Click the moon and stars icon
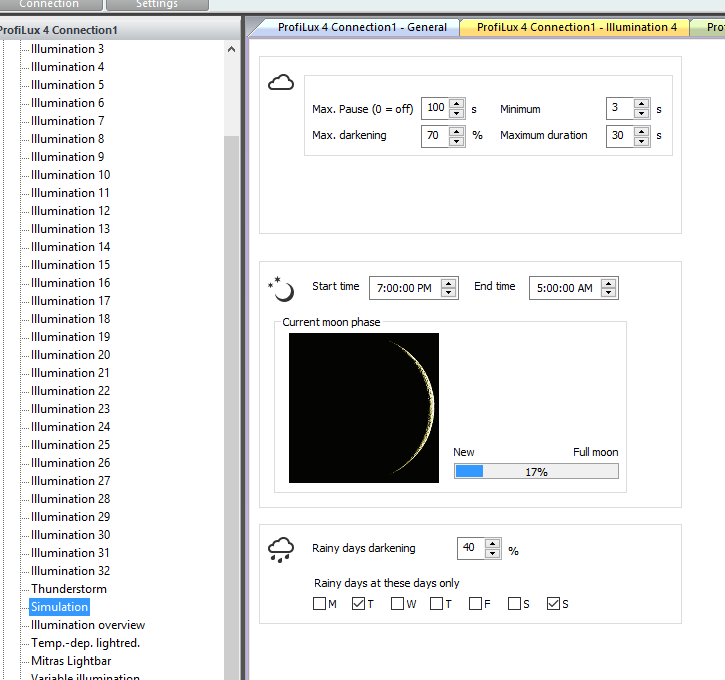The image size is (725, 680). 281,289
